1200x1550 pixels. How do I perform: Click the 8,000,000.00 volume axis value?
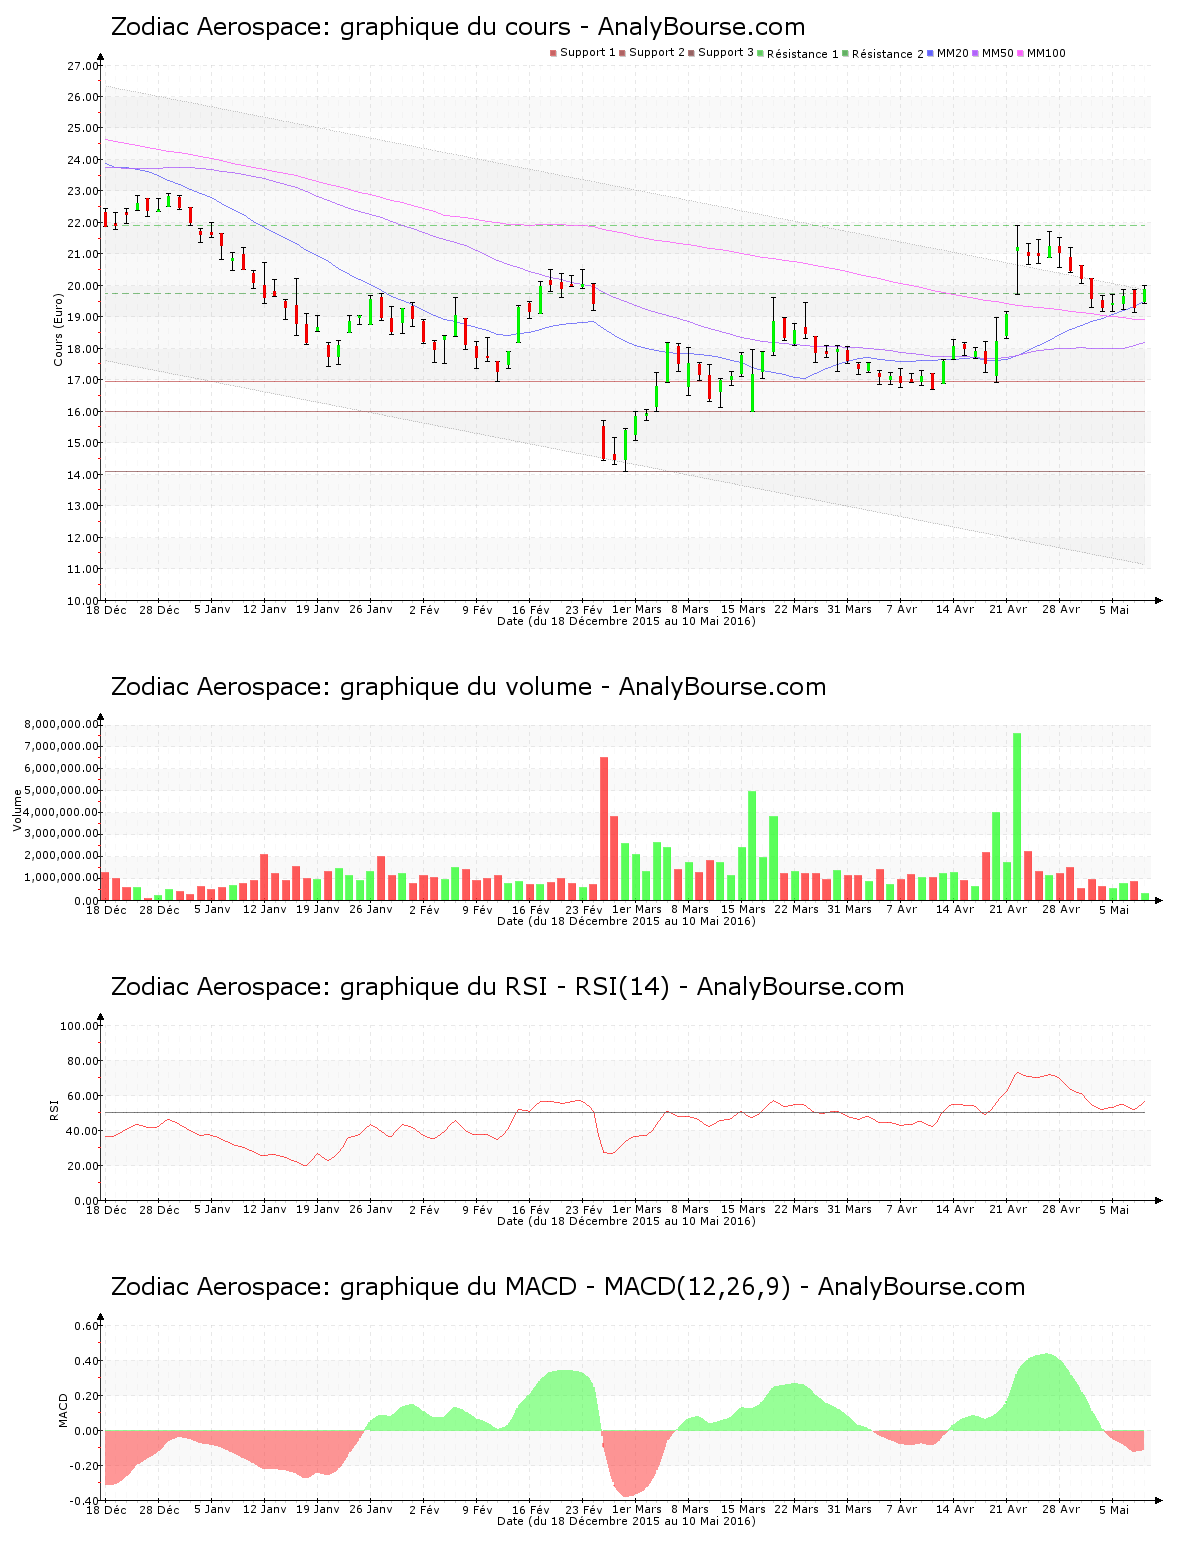(x=62, y=725)
